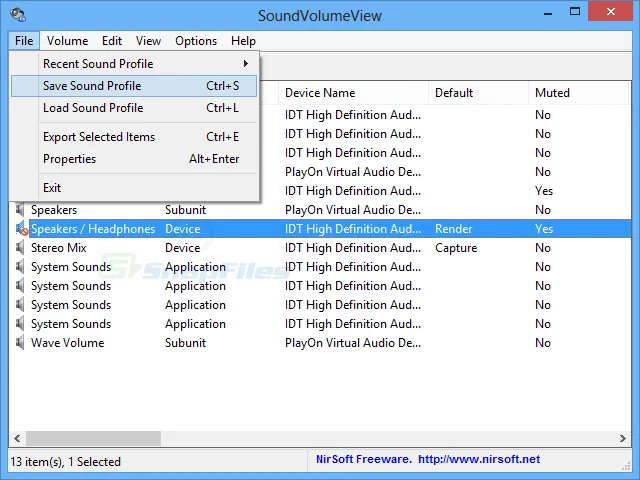Minimize the SoundVolumeView window
Viewport: 640px width, 480px height.
coord(548,12)
